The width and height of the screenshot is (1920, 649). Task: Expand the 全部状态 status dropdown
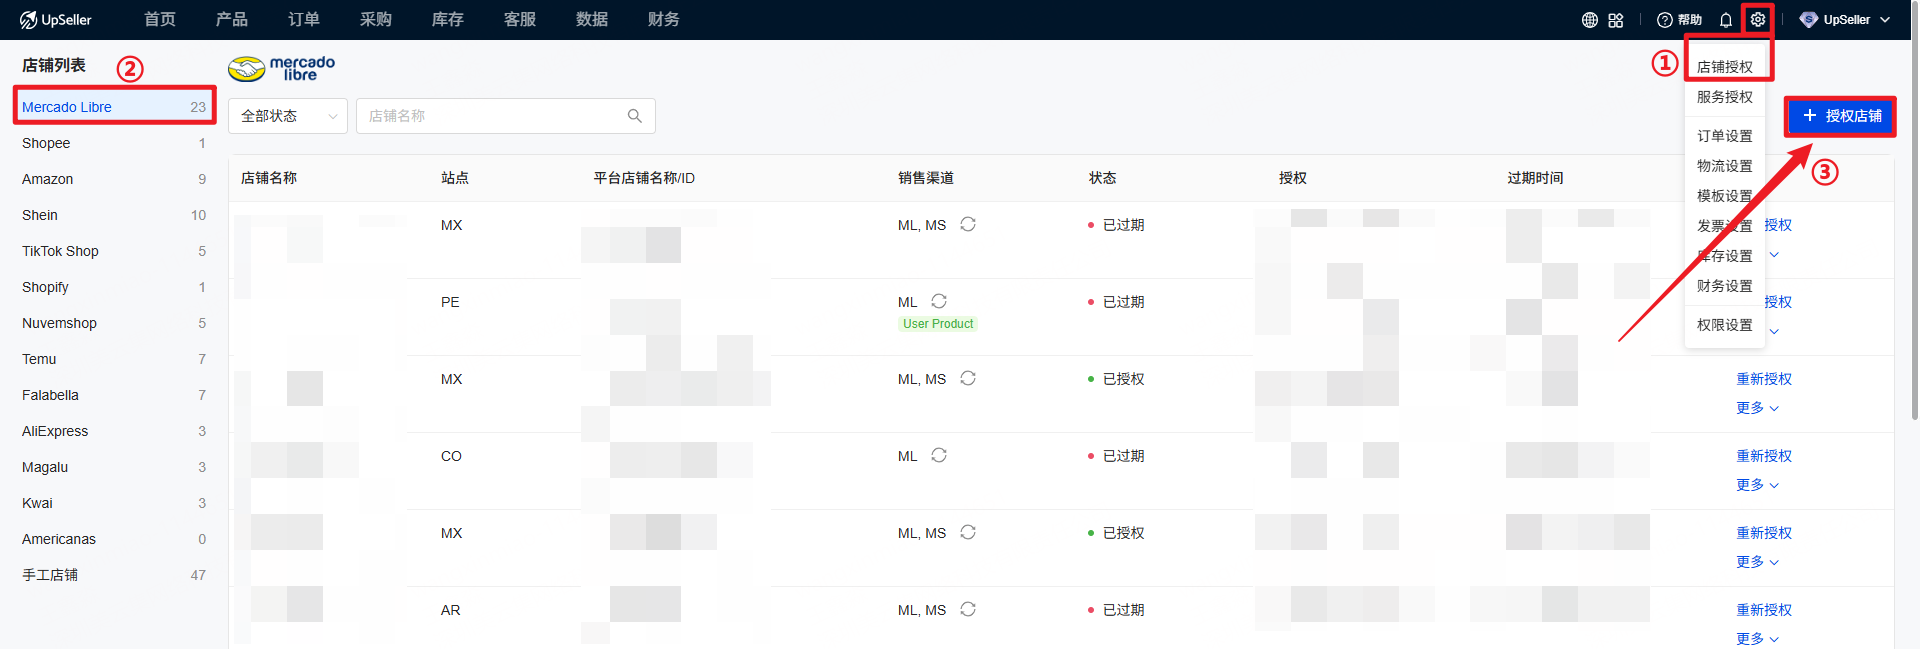pos(288,116)
